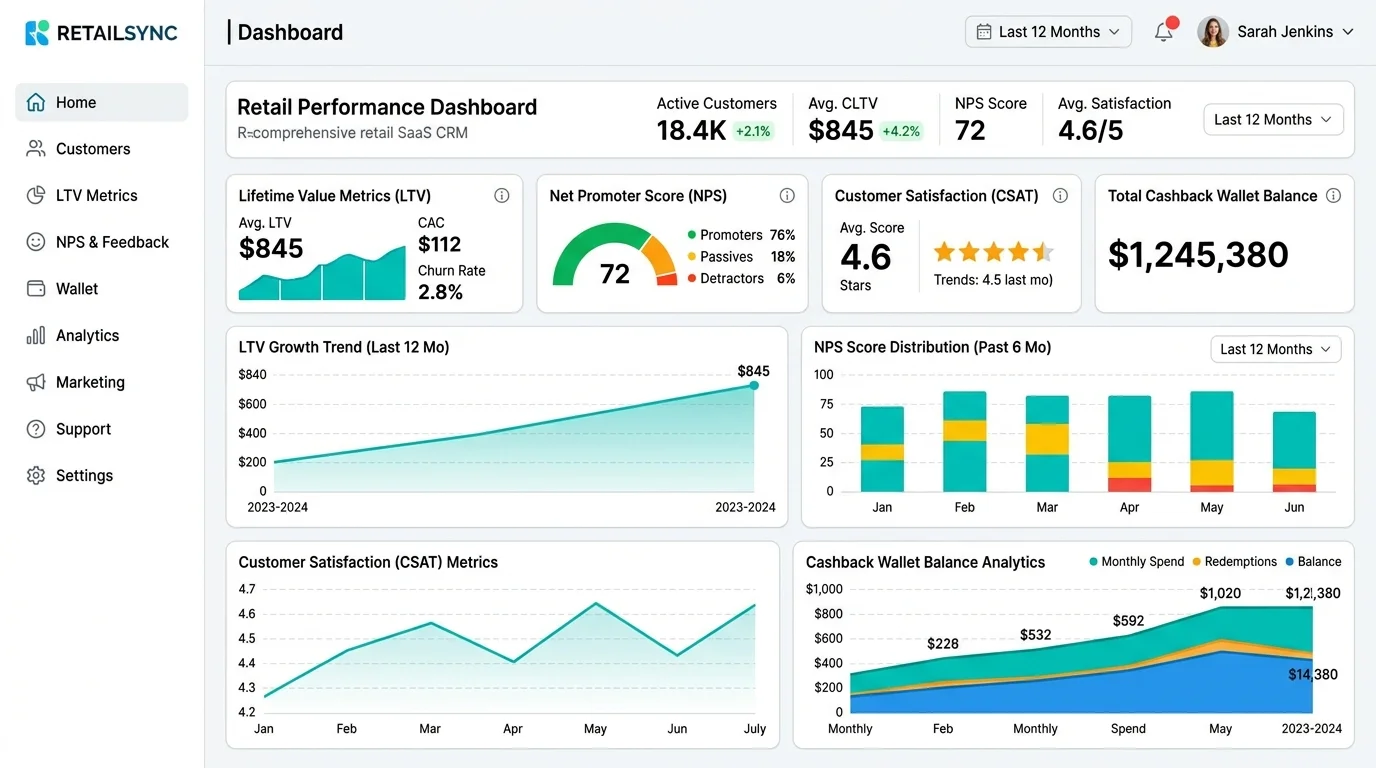
Task: Click the +4.2% Avg. CLTV badge
Action: [x=901, y=131]
